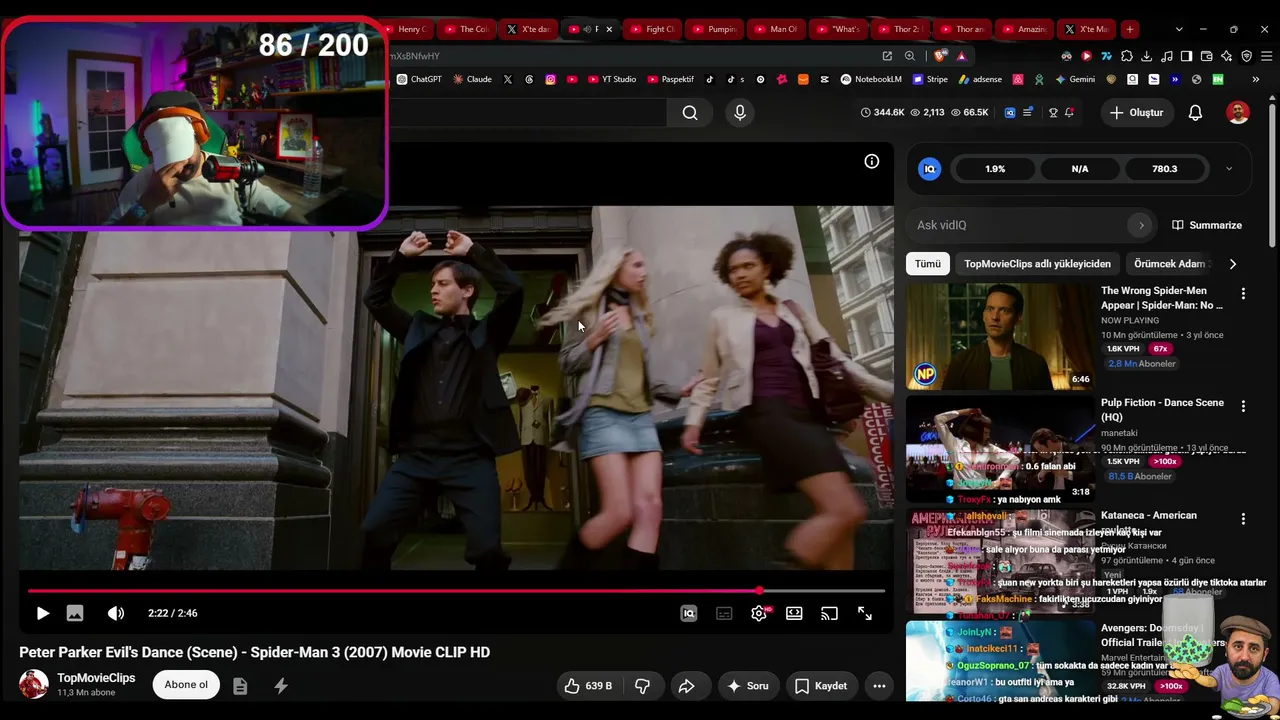Open the TopMovieClips channel avatar
The width and height of the screenshot is (1280, 720).
pyautogui.click(x=34, y=684)
